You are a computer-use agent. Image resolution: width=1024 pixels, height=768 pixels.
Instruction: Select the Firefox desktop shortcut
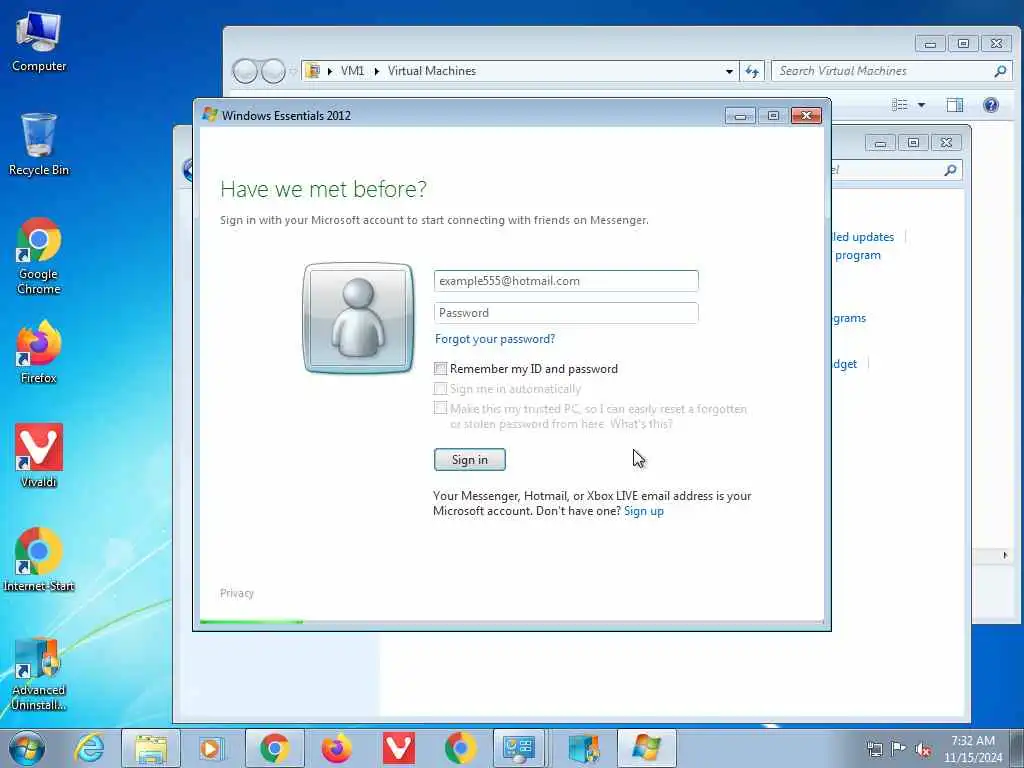39,353
